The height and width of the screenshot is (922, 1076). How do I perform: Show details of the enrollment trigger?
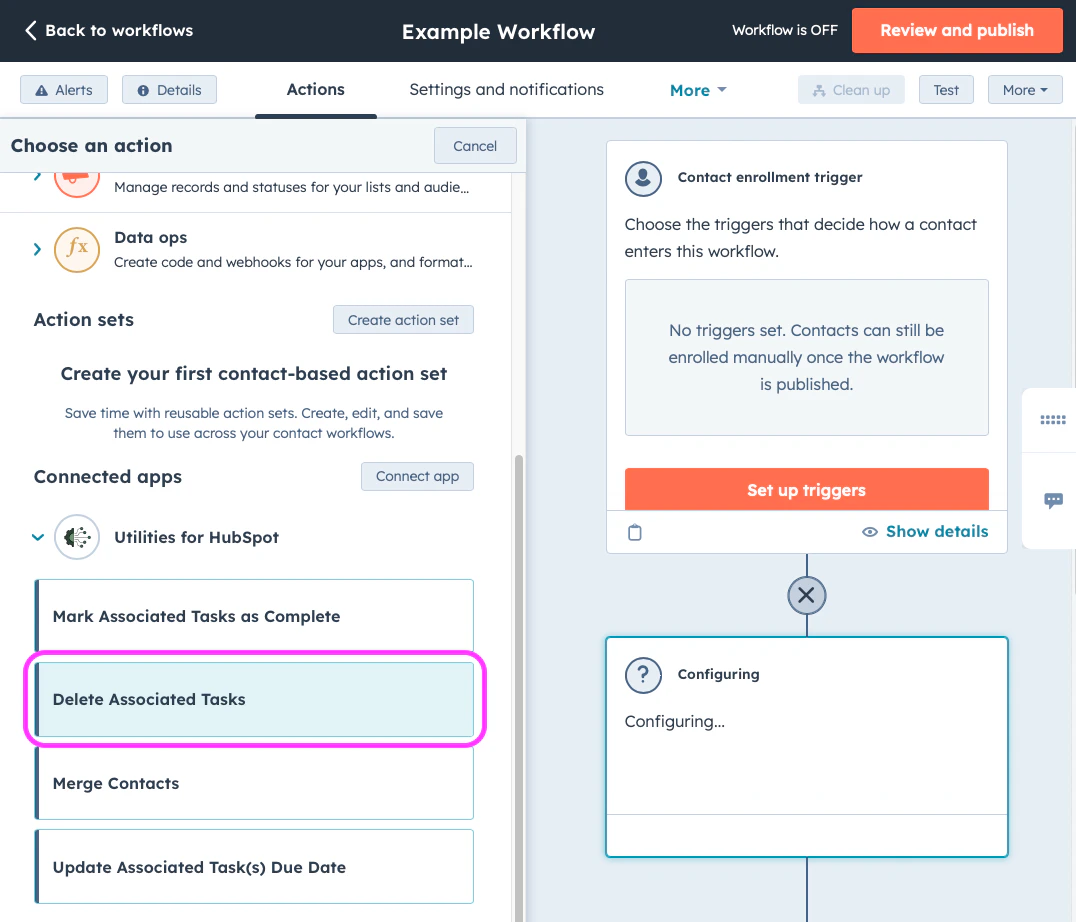click(925, 531)
